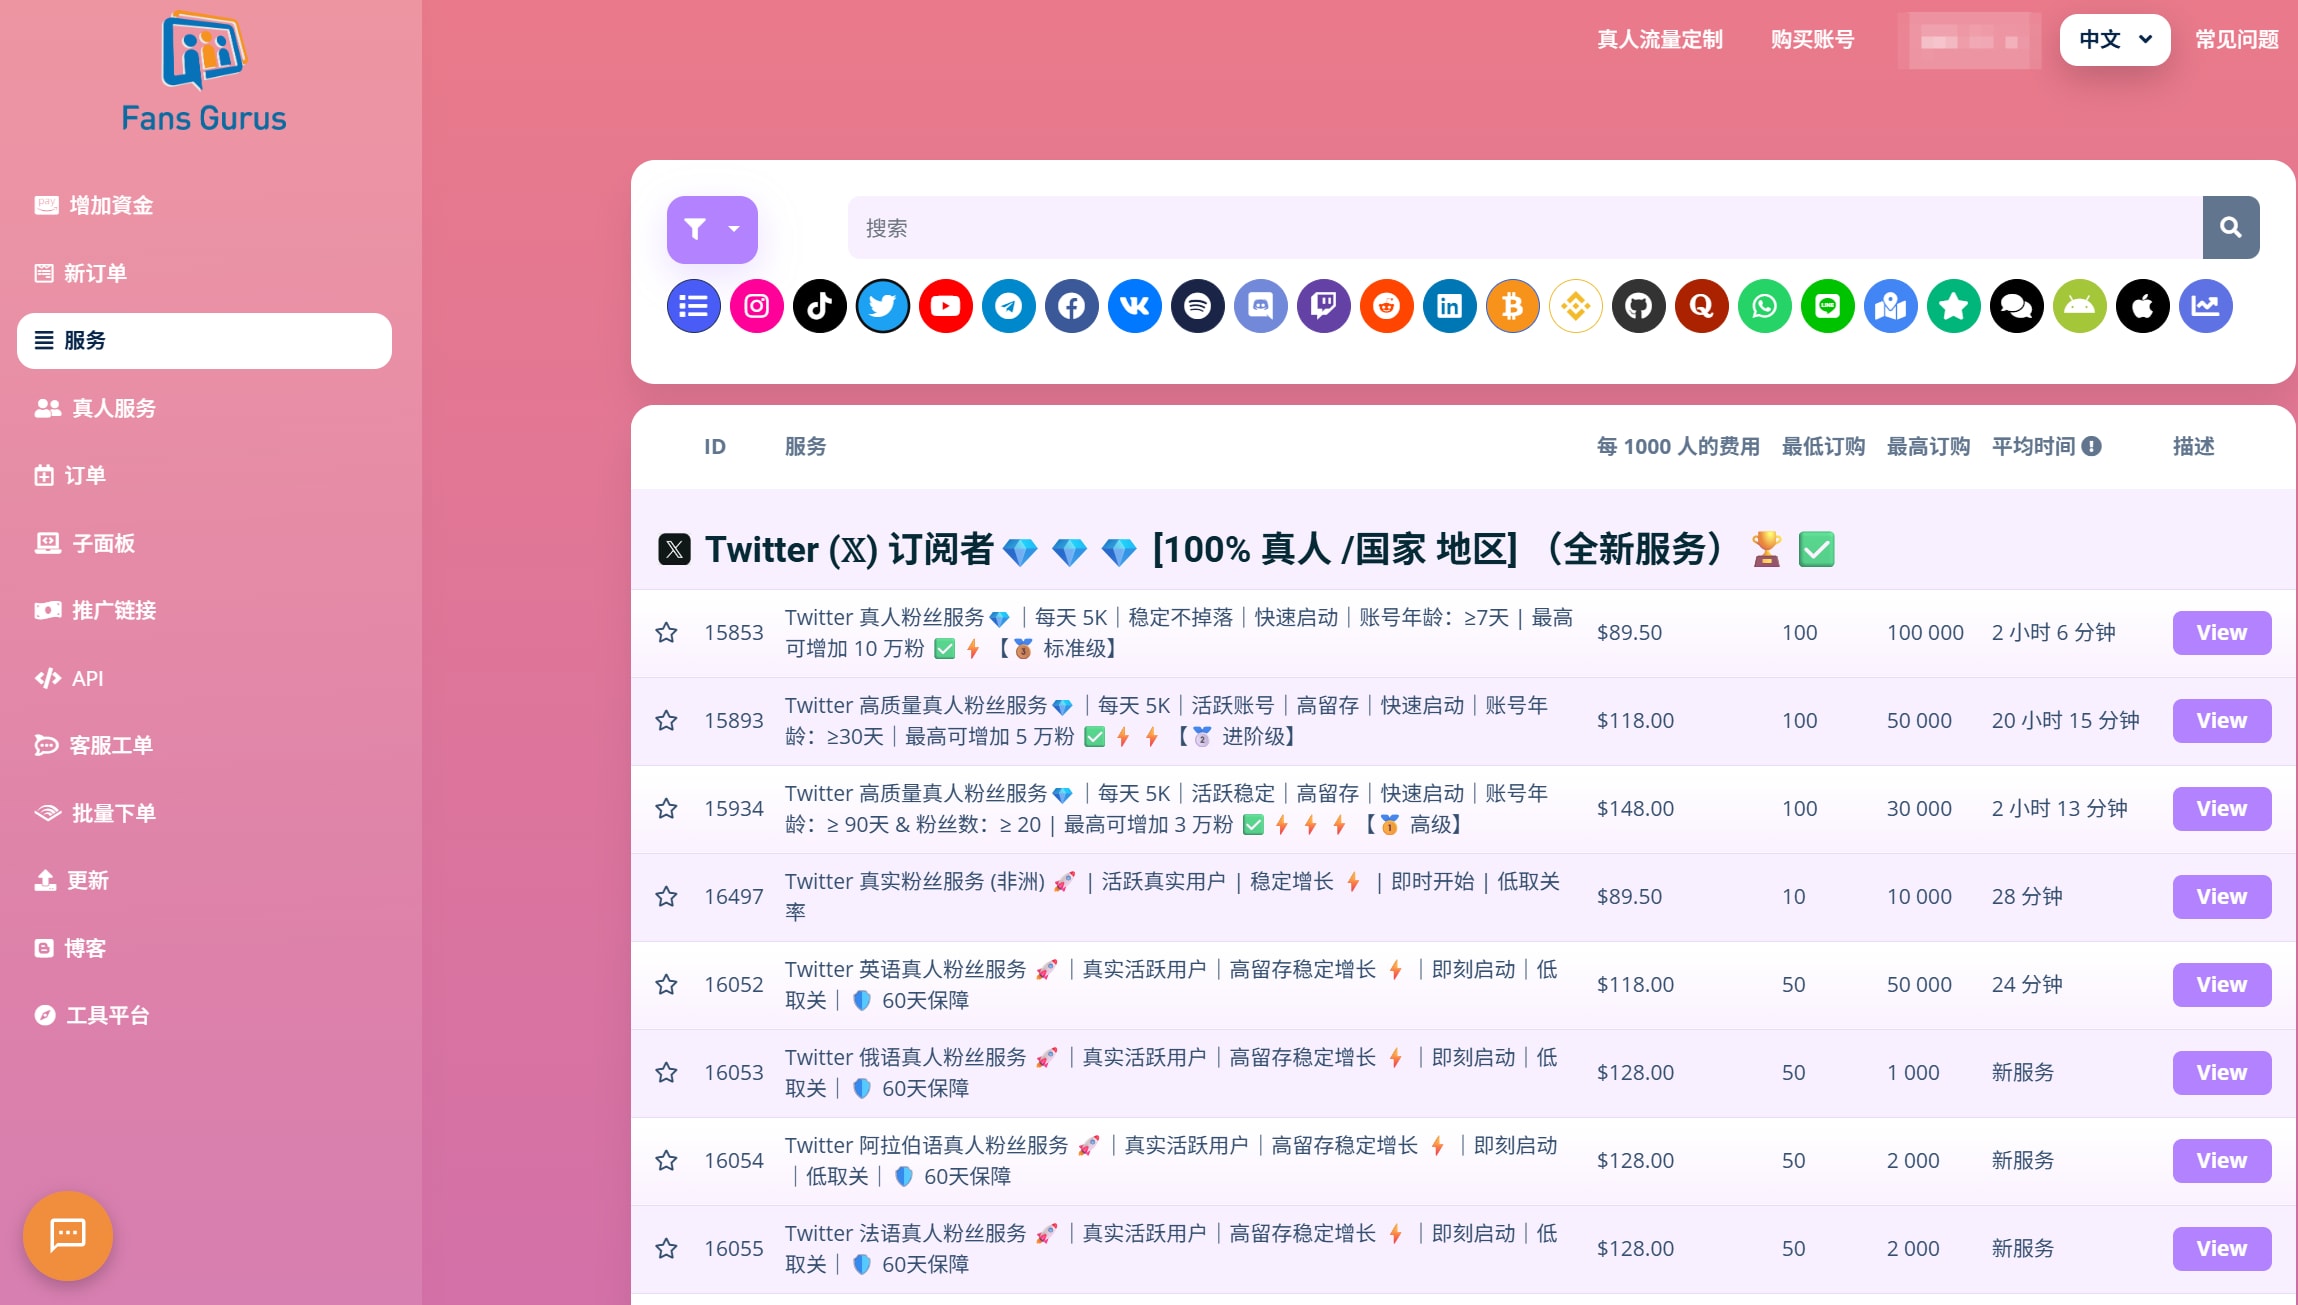Select the Apple category icon
Screen dimensions: 2298x1305
tap(2142, 306)
